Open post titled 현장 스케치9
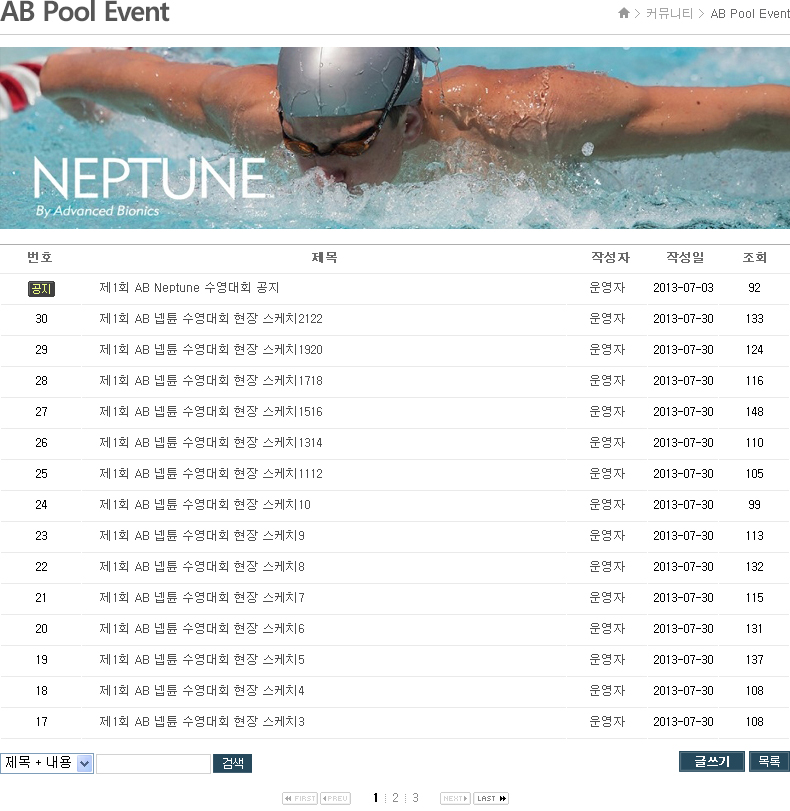Image resolution: width=790 pixels, height=811 pixels. coord(202,536)
